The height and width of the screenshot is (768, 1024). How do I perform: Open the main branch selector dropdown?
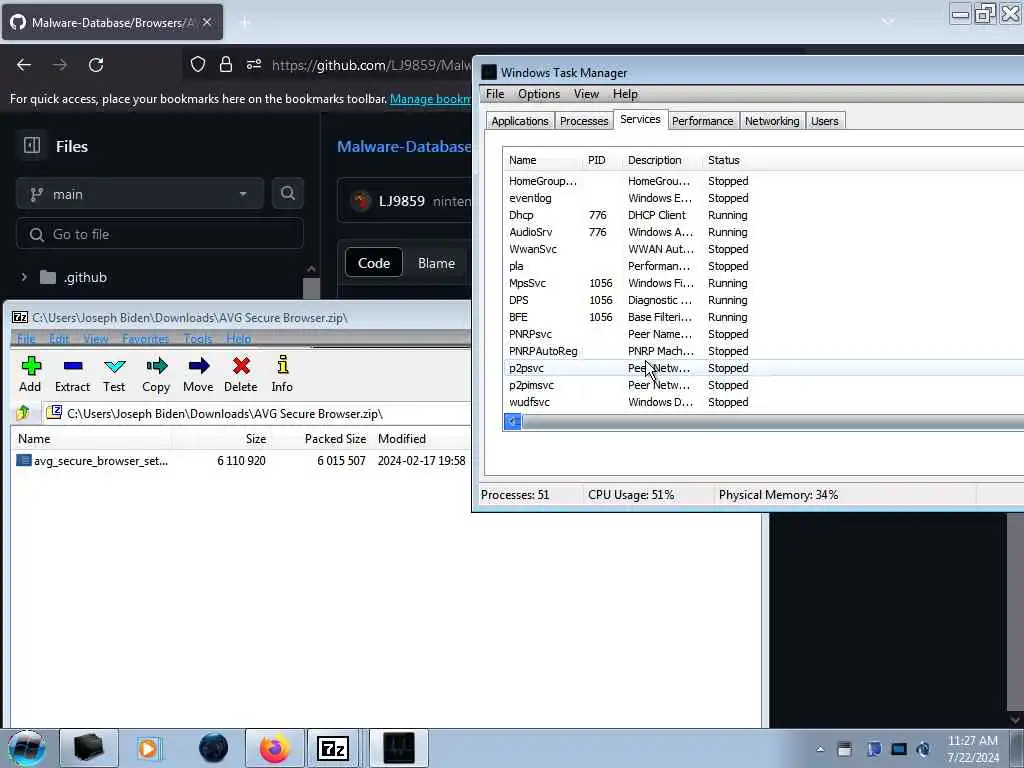[x=140, y=194]
